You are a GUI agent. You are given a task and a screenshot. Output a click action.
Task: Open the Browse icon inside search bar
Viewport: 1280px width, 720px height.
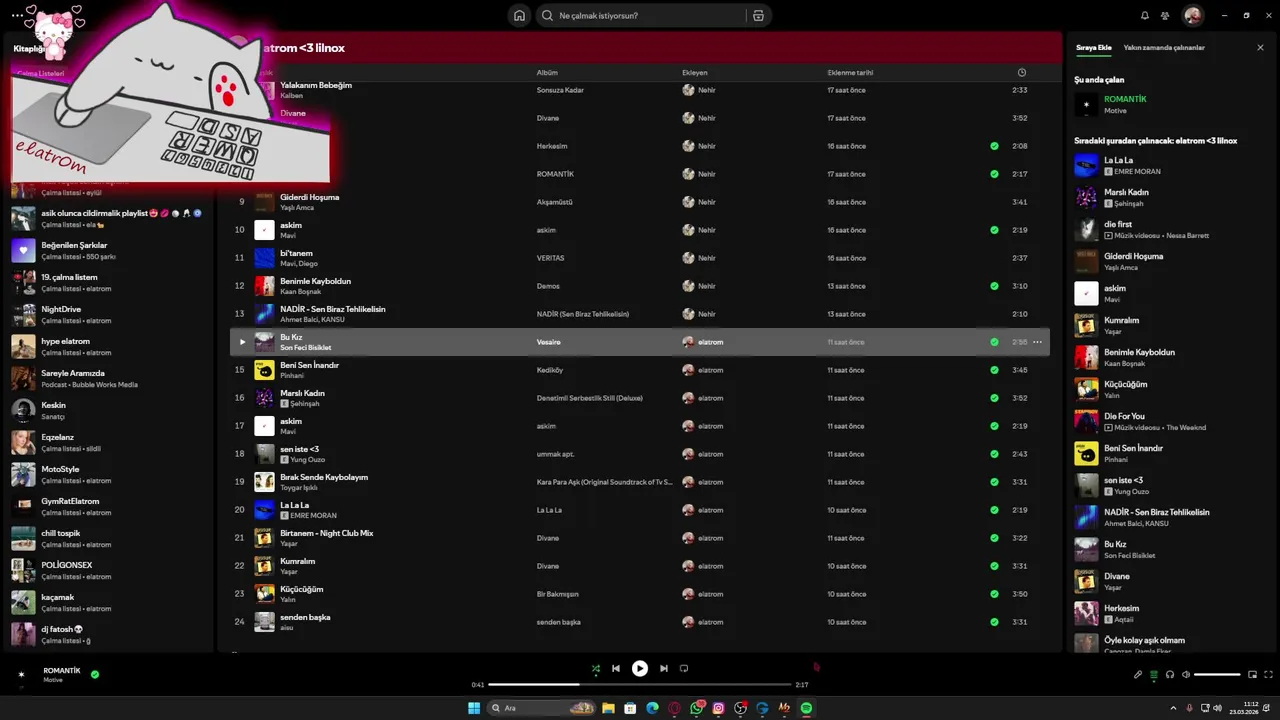click(758, 16)
